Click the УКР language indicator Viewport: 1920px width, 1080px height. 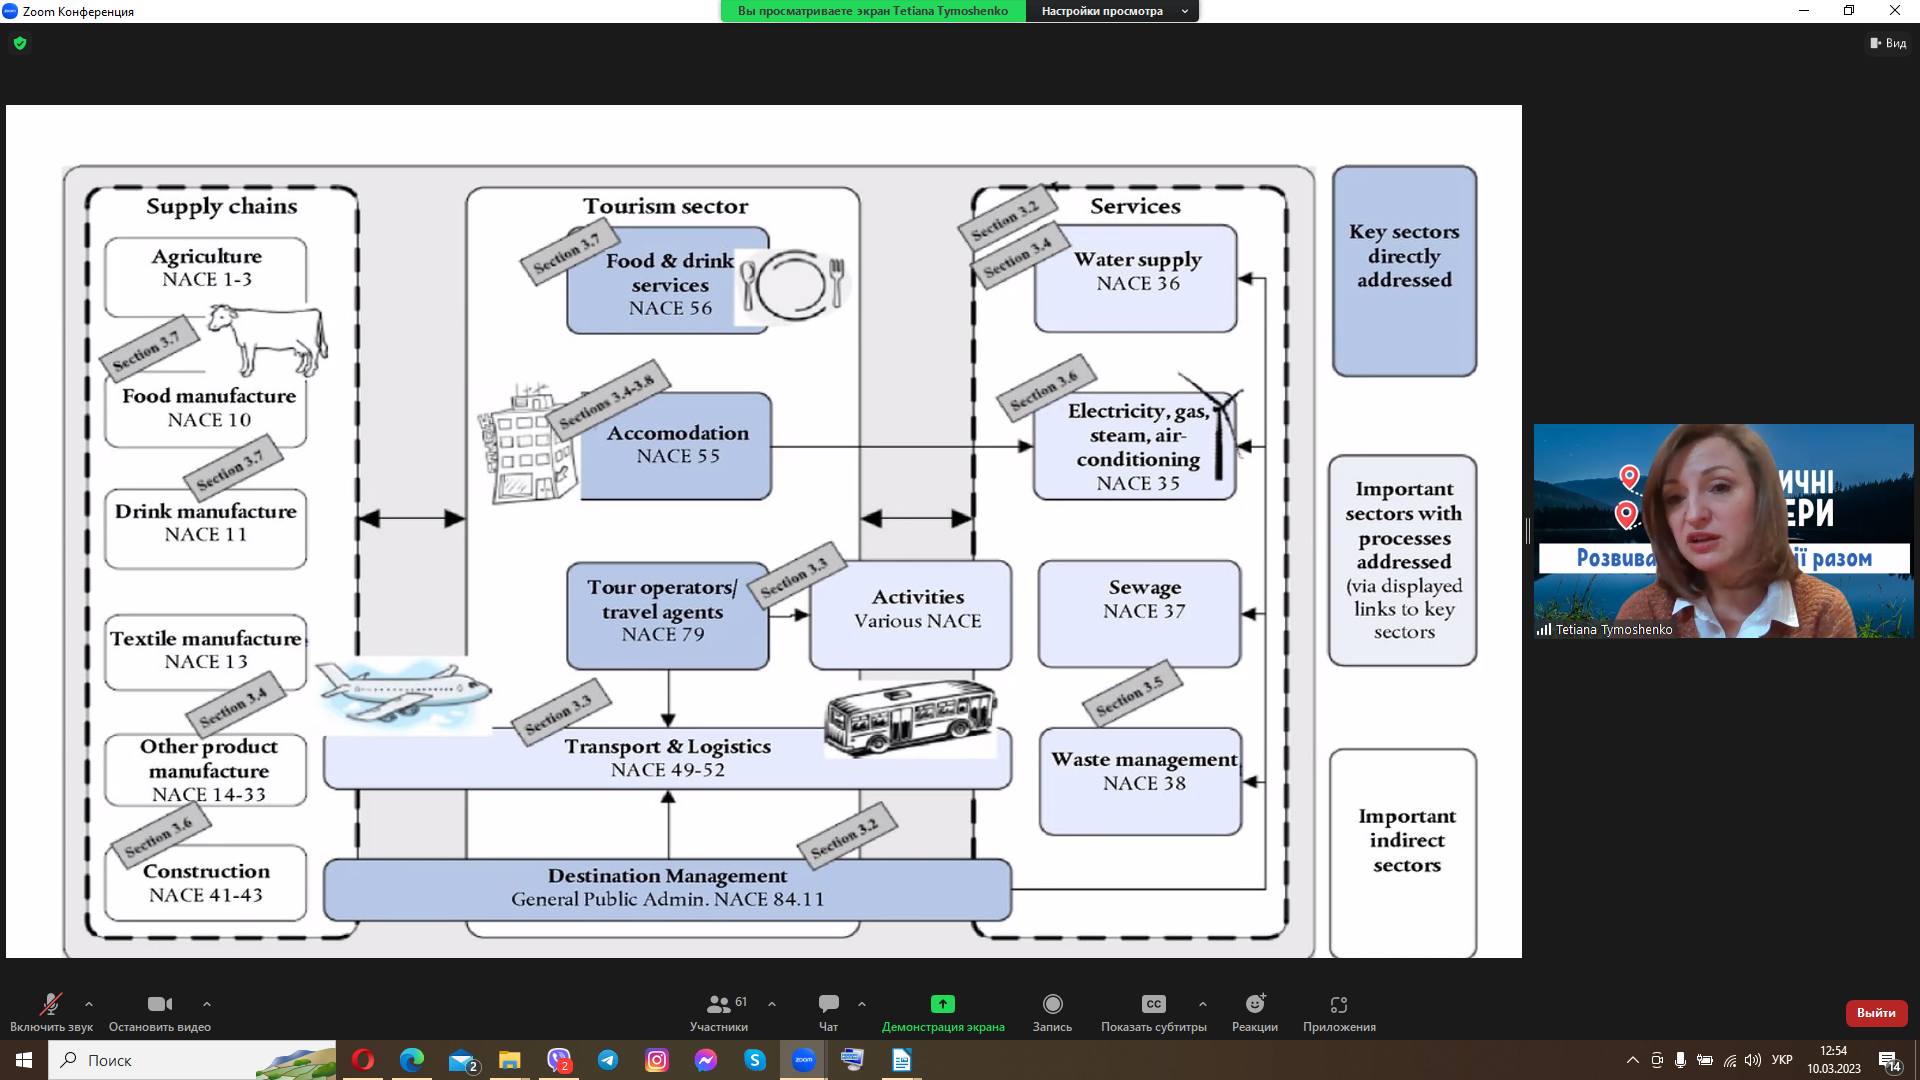pyautogui.click(x=1782, y=1060)
